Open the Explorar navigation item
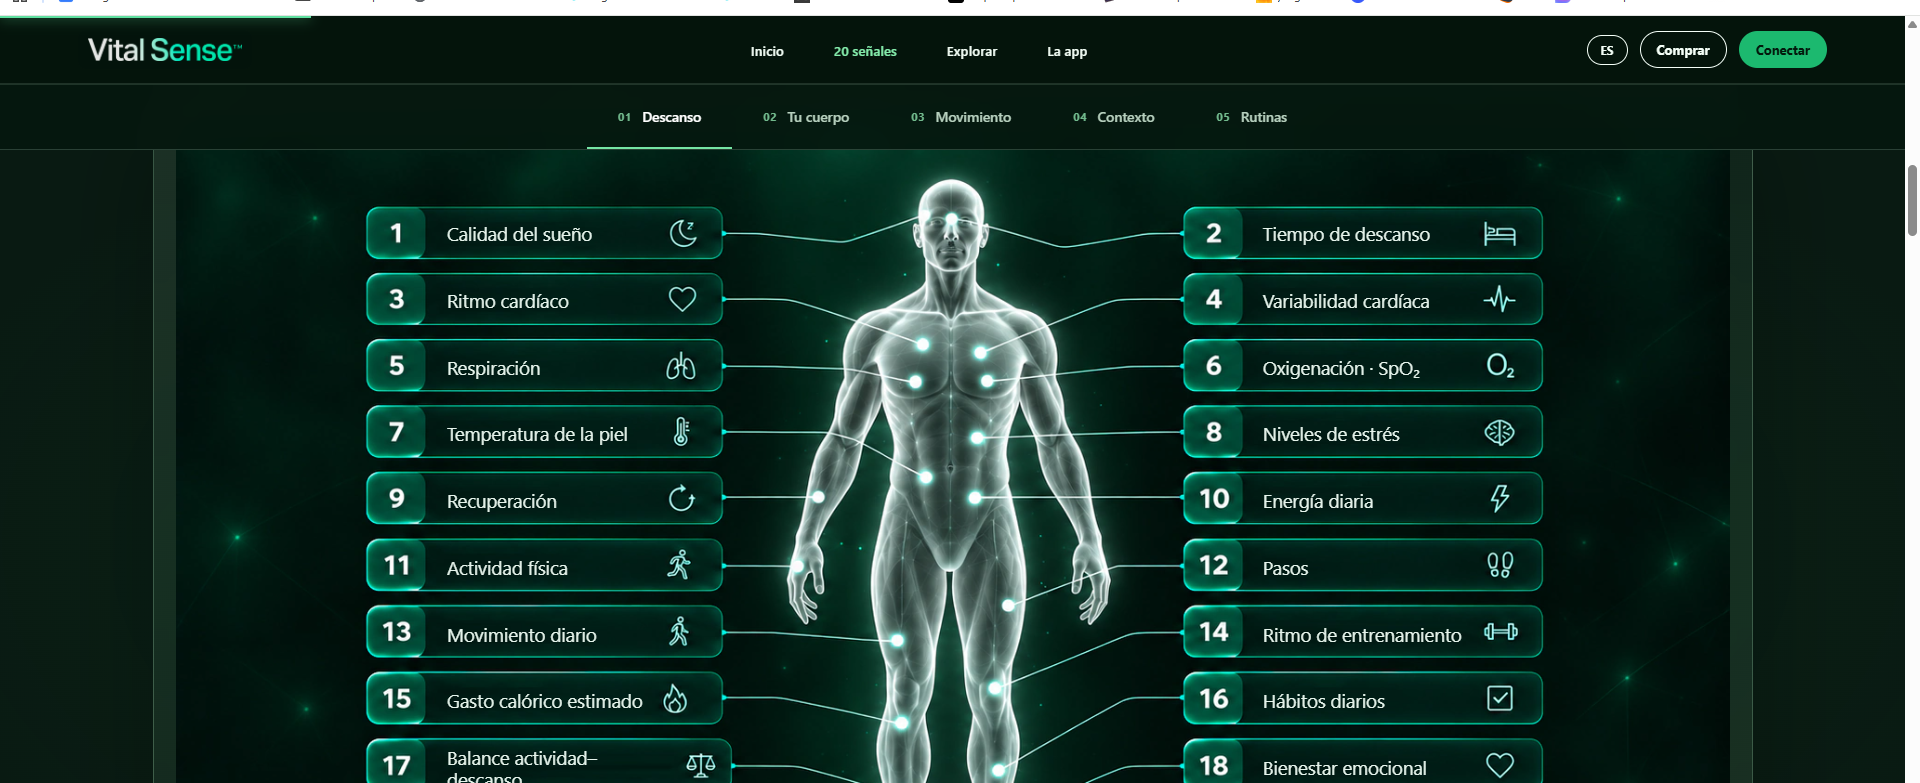The height and width of the screenshot is (783, 1920). pyautogui.click(x=972, y=51)
